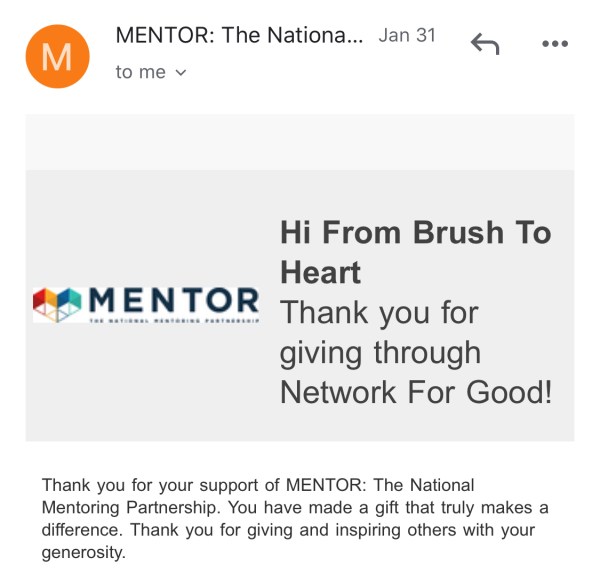Click the bold word "Heart" in the heading
This screenshot has height=574, width=600.
pyautogui.click(x=321, y=272)
